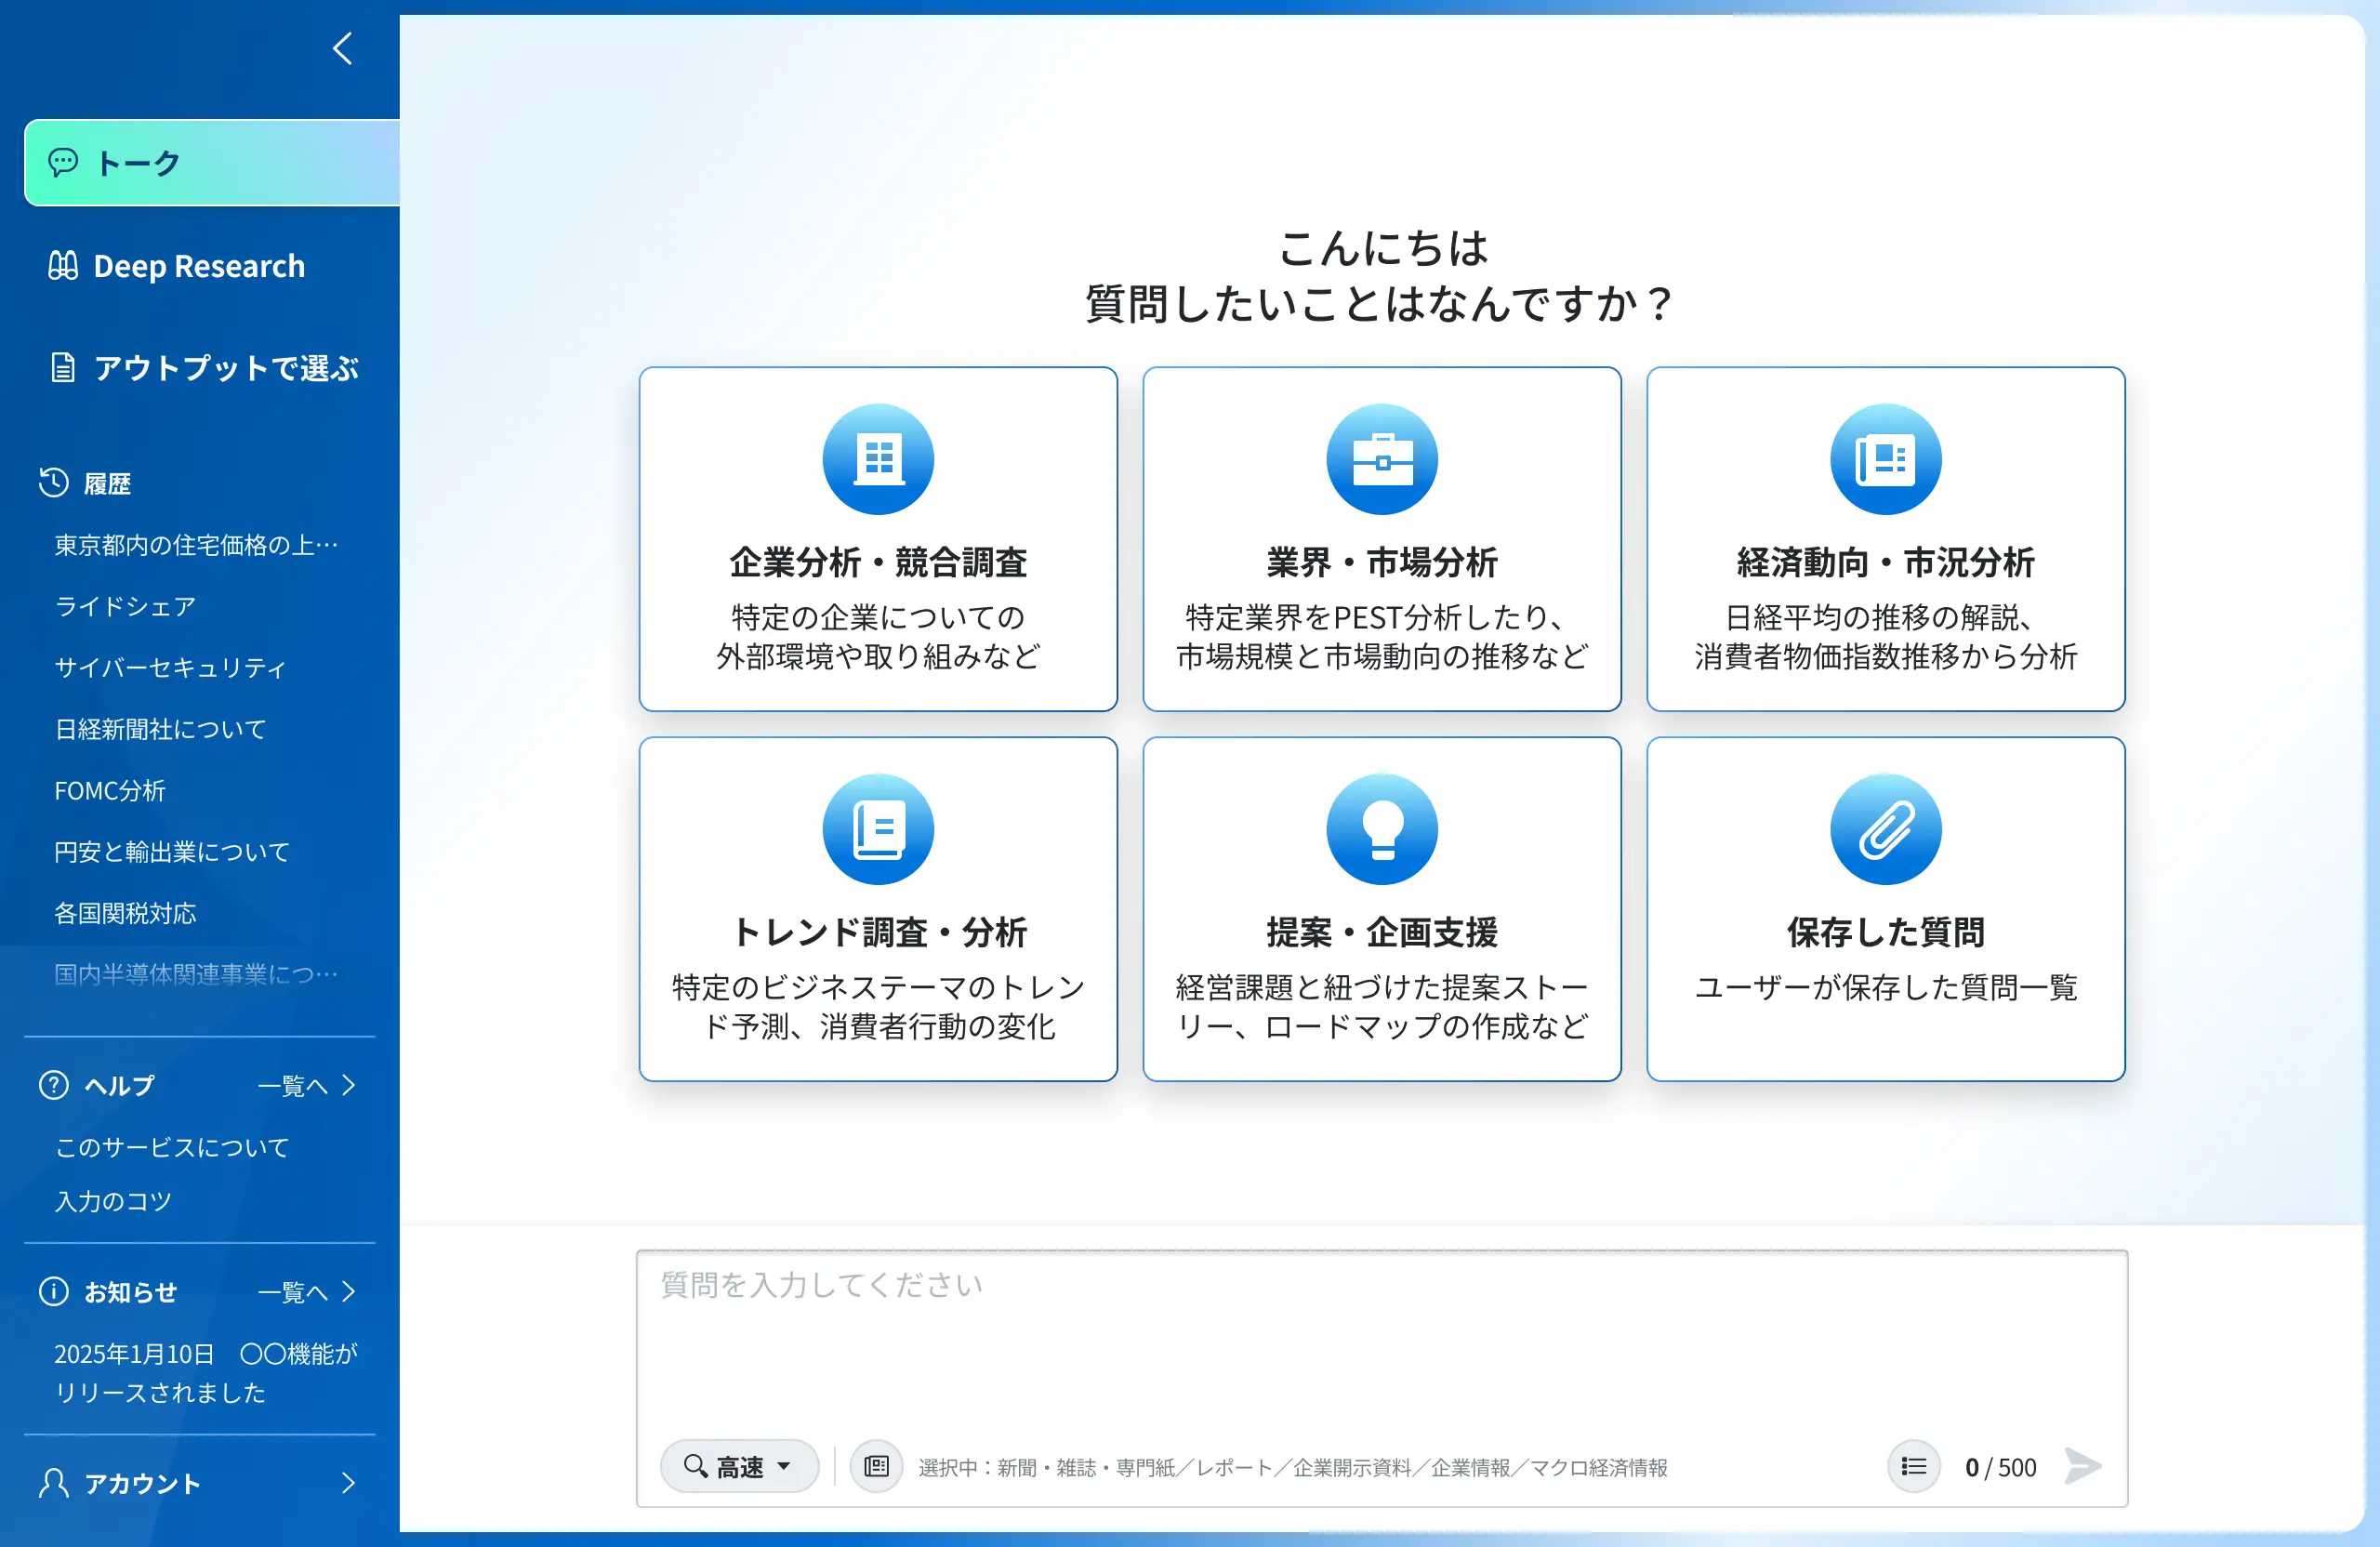
Task: Select the トーク chat icon
Action: coord(64,162)
